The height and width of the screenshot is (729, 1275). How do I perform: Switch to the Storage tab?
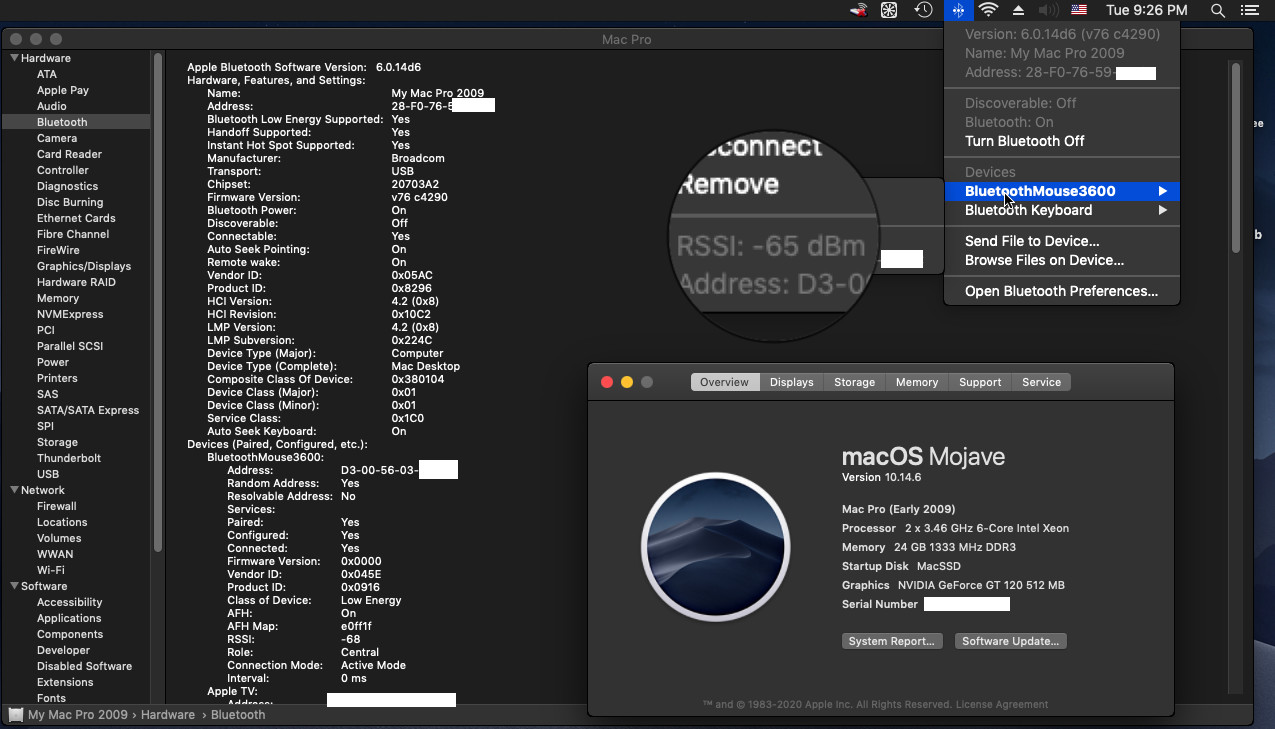point(854,382)
